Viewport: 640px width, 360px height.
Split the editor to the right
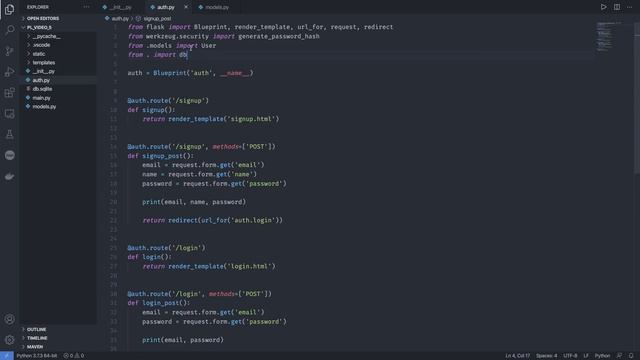[x=617, y=7]
